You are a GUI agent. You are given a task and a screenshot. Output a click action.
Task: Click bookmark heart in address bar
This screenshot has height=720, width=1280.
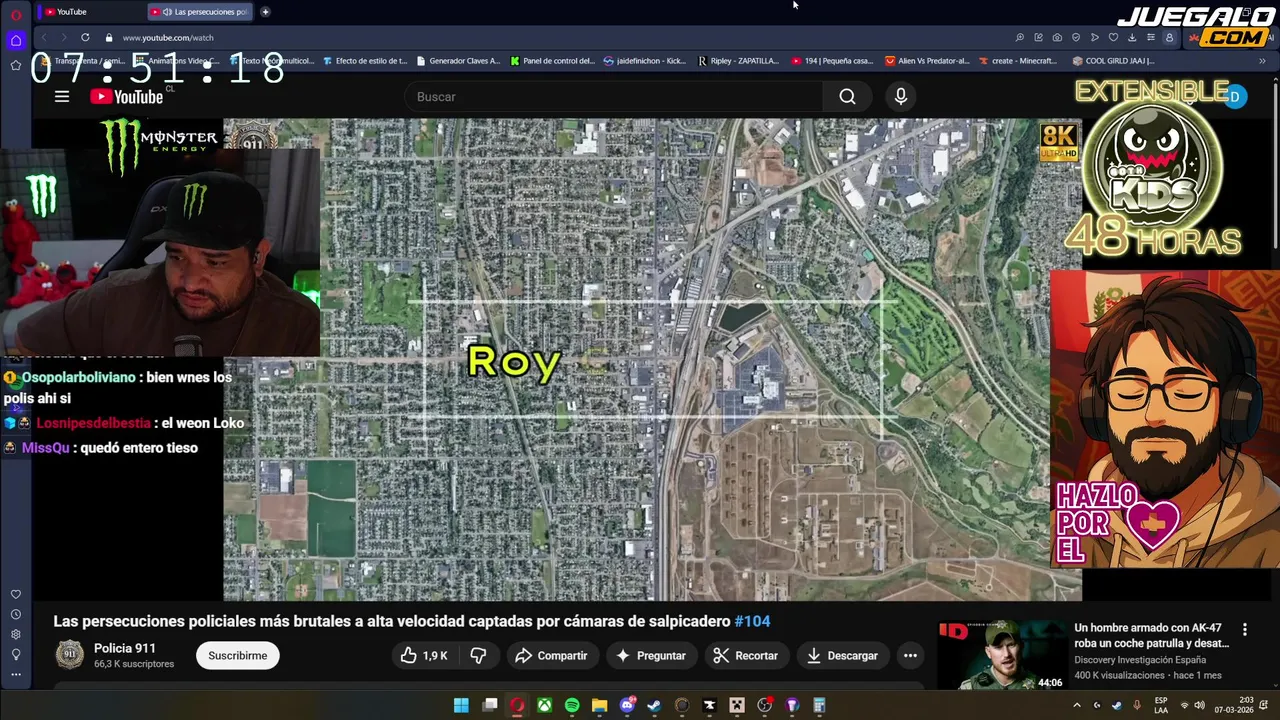click(1113, 38)
